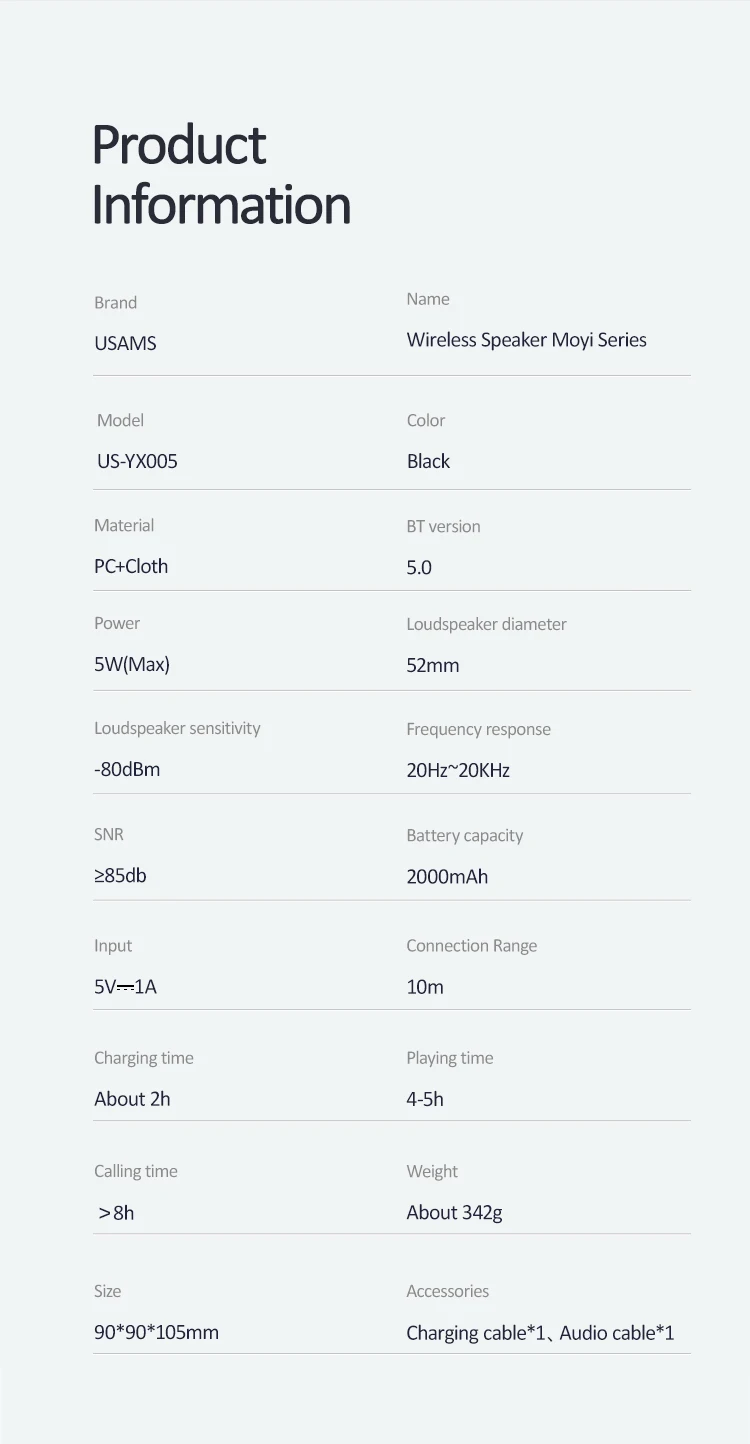Viewport: 750px width, 1444px height.
Task: Click the 4-5h playing time value
Action: [x=425, y=1099]
